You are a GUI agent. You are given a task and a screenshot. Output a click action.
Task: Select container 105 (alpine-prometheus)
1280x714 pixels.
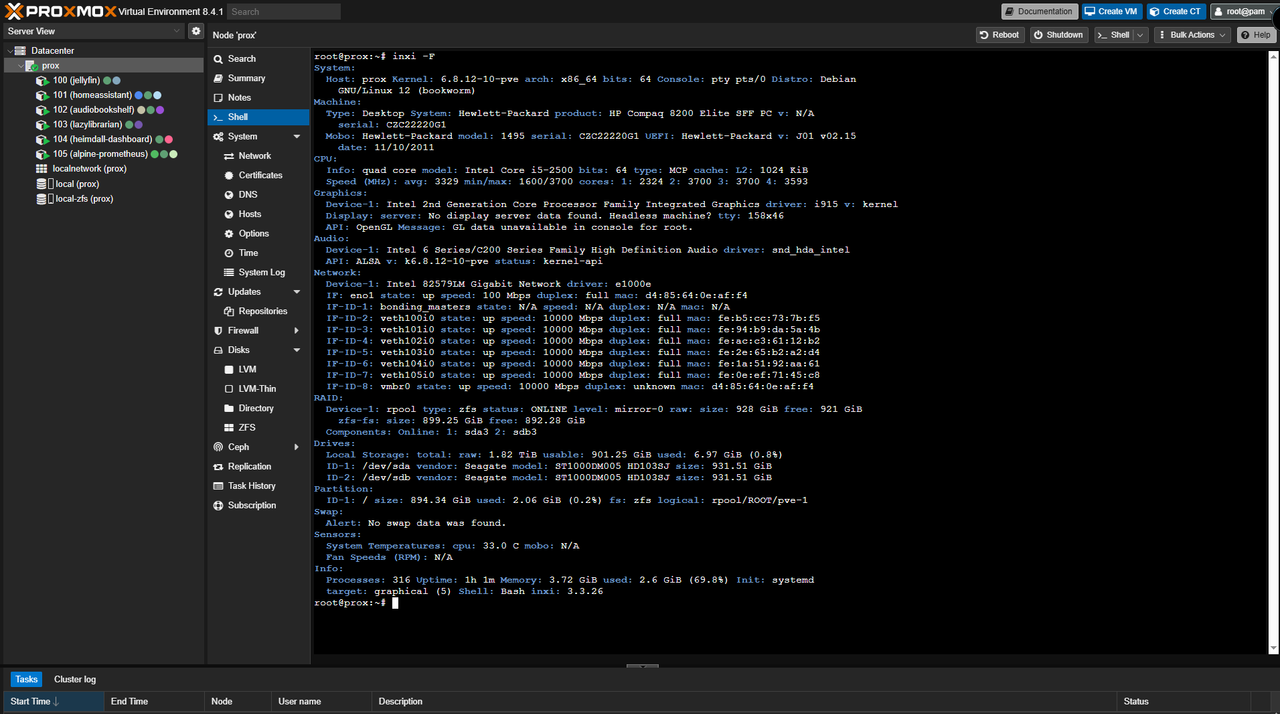100,154
